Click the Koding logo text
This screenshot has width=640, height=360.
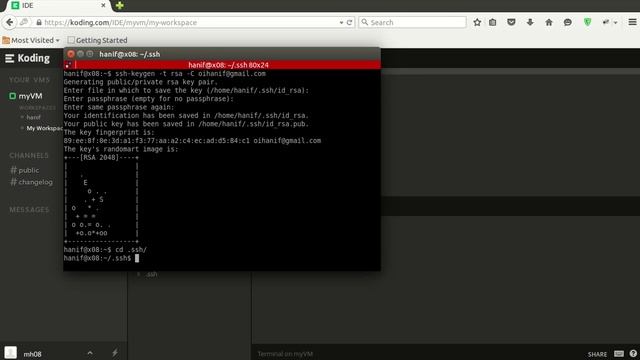coord(33,58)
